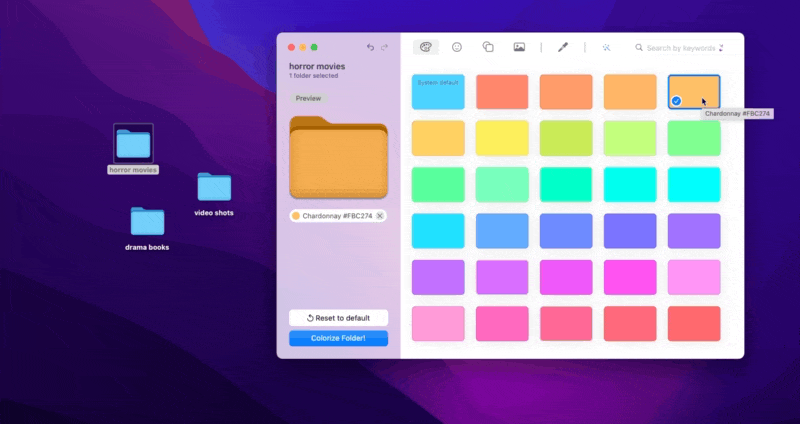The image size is (800, 424).
Task: Click the search magnifying glass icon
Action: pyautogui.click(x=639, y=47)
